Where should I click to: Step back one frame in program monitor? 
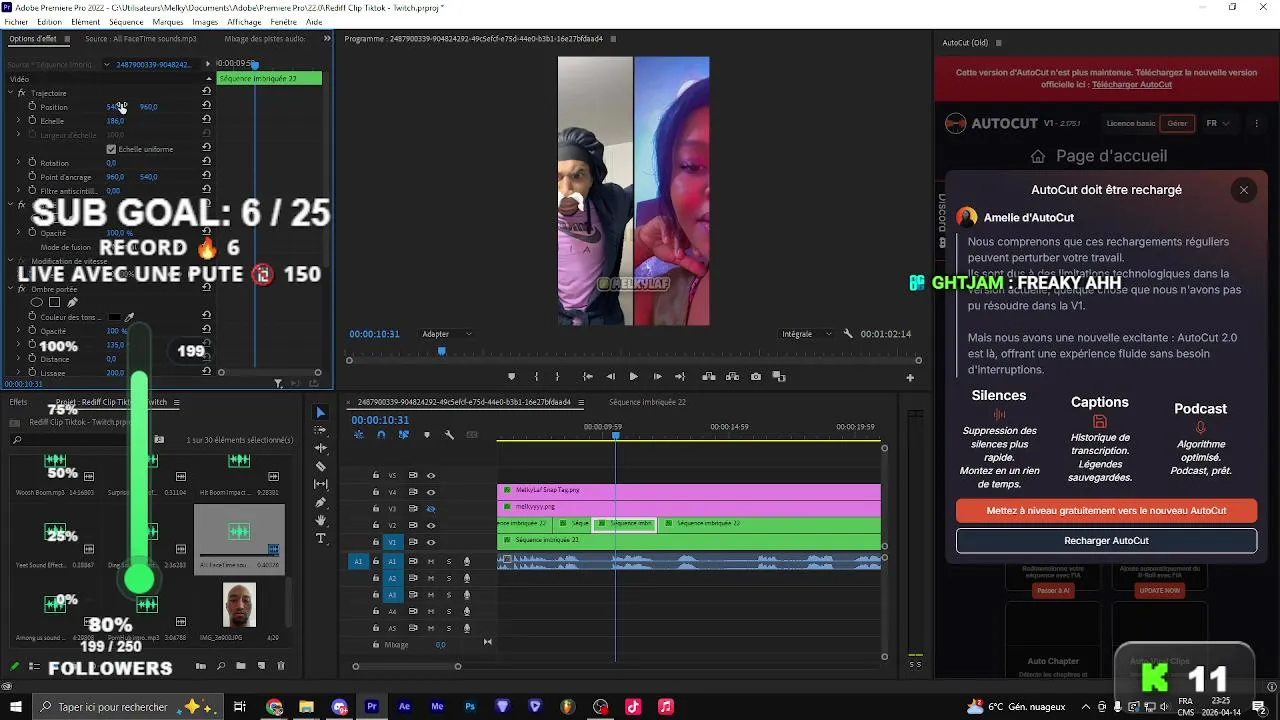tap(610, 377)
